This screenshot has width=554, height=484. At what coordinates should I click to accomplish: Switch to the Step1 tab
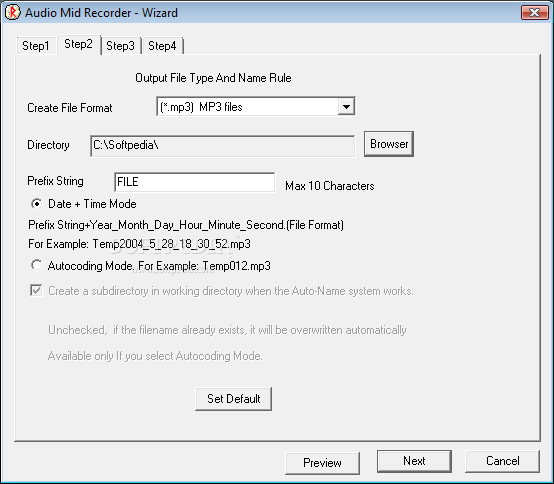(x=36, y=46)
